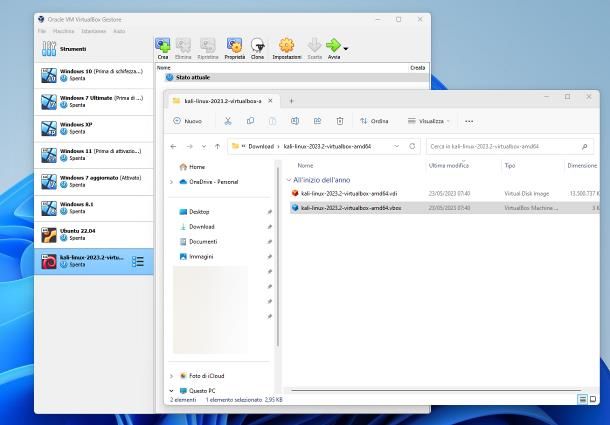Close the kali-linux Explorer tab

coord(270,101)
